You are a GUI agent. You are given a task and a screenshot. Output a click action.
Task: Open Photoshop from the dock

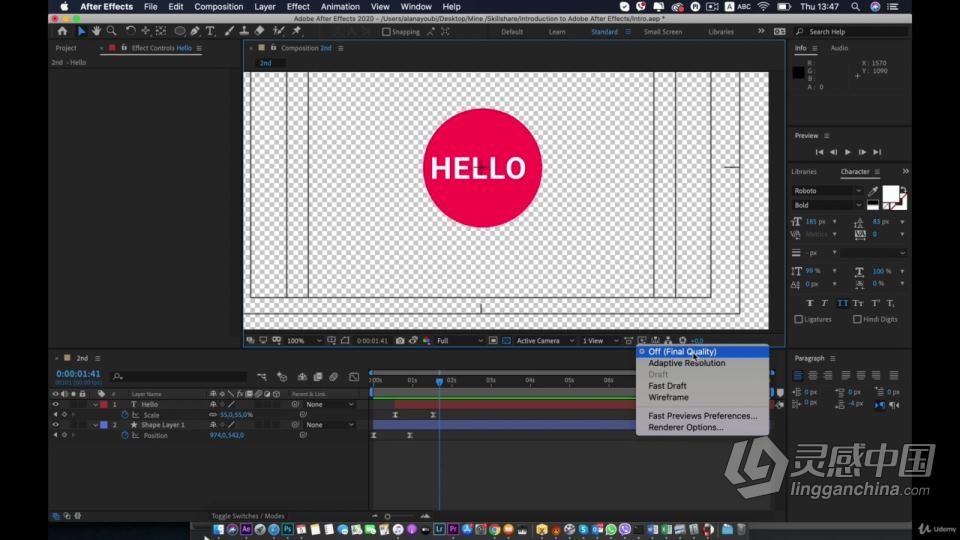click(287, 529)
